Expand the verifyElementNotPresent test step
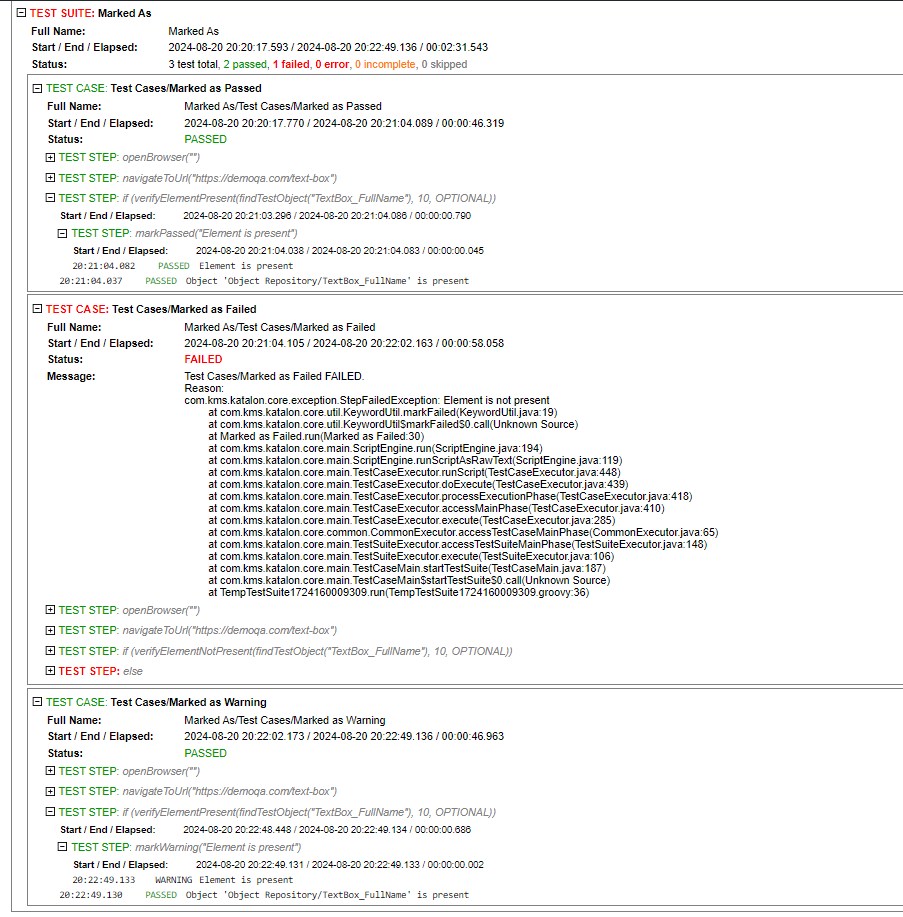Screen dimensions: 903x917 point(51,651)
